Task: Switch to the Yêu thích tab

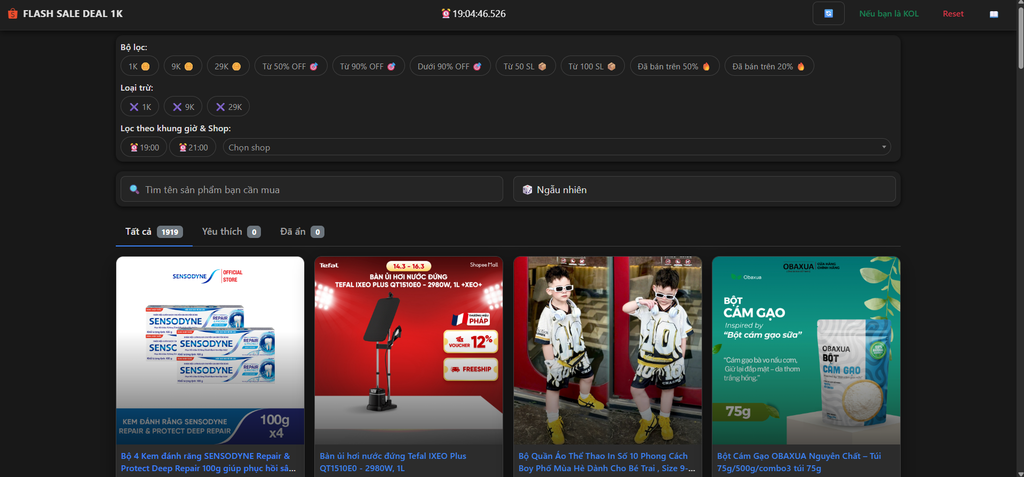Action: point(231,232)
